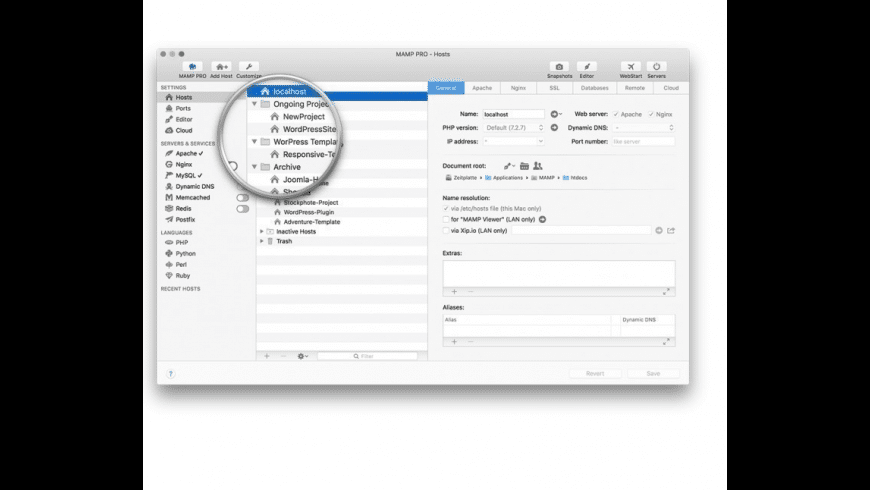Toggle the Nginx web server checkbox

pos(651,114)
